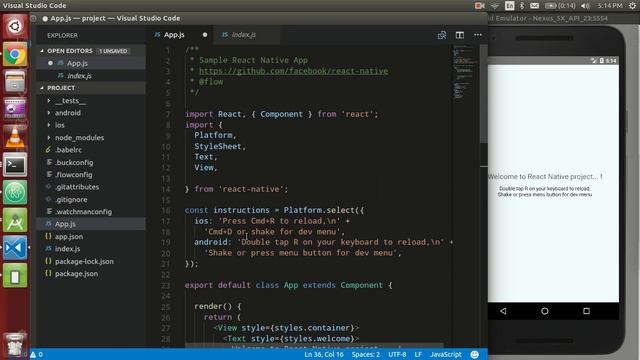Screen dimensions: 640x360
Task: Open Ubuntu dash search in the launcher
Action: [15, 27]
